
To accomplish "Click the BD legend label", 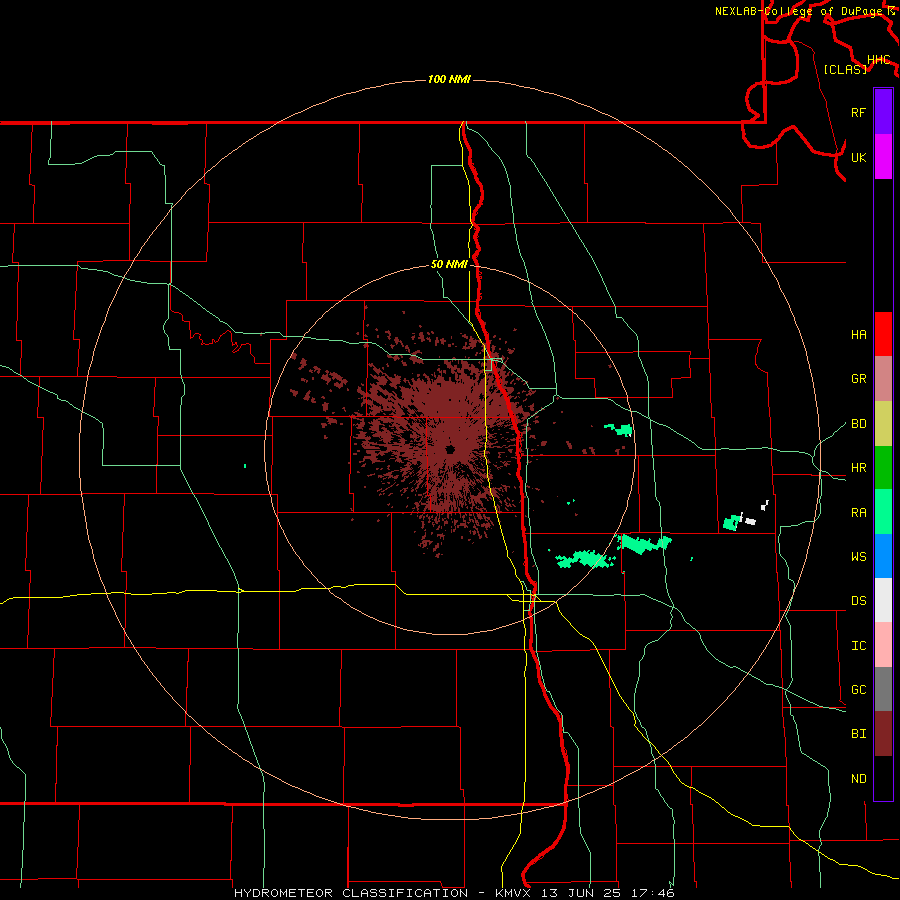I will pos(858,424).
